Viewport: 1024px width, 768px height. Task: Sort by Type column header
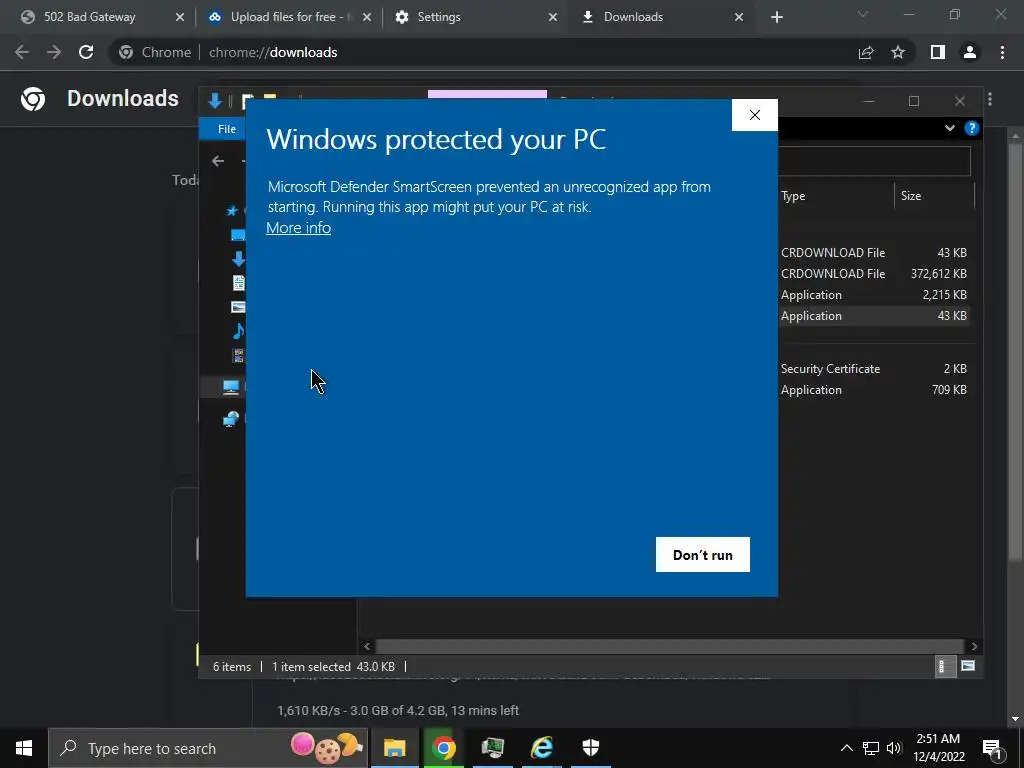click(836, 196)
